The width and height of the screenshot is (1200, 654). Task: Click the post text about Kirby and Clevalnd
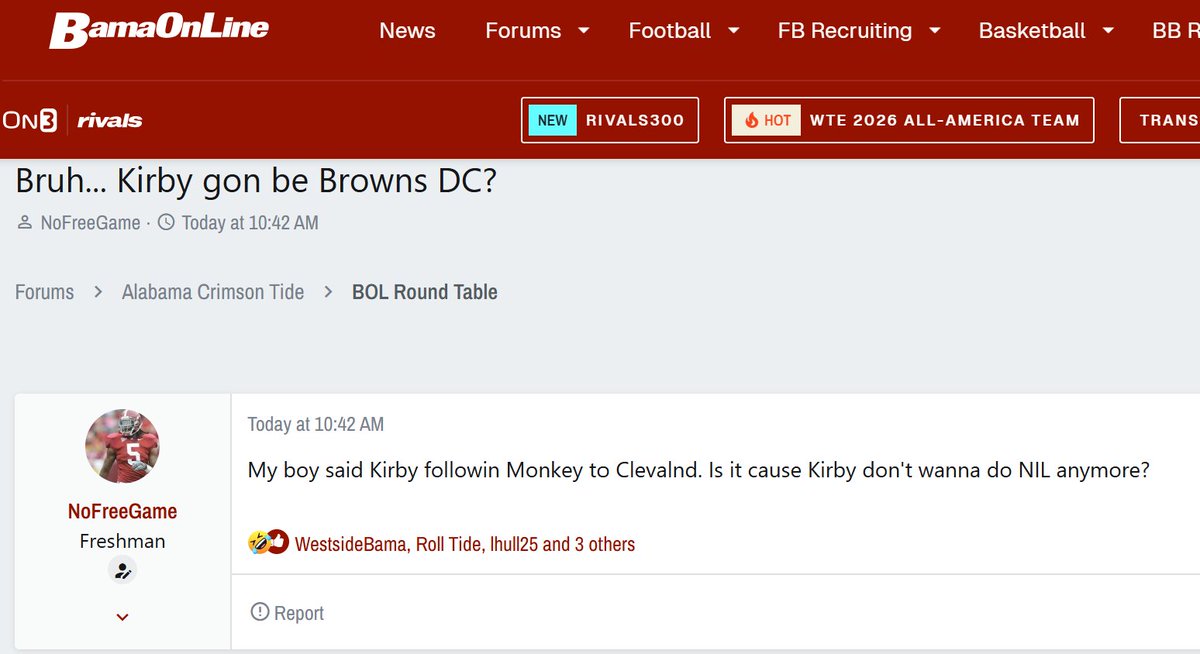(x=699, y=469)
